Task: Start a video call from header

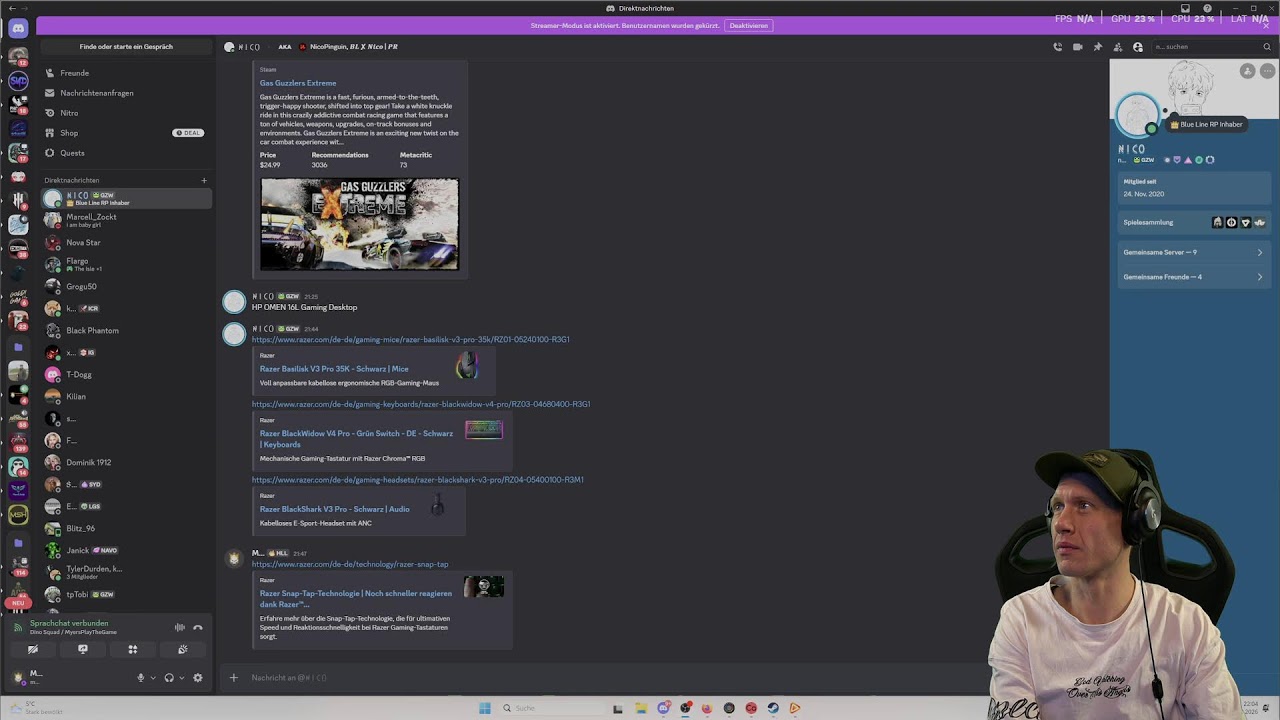Action: [x=1078, y=47]
